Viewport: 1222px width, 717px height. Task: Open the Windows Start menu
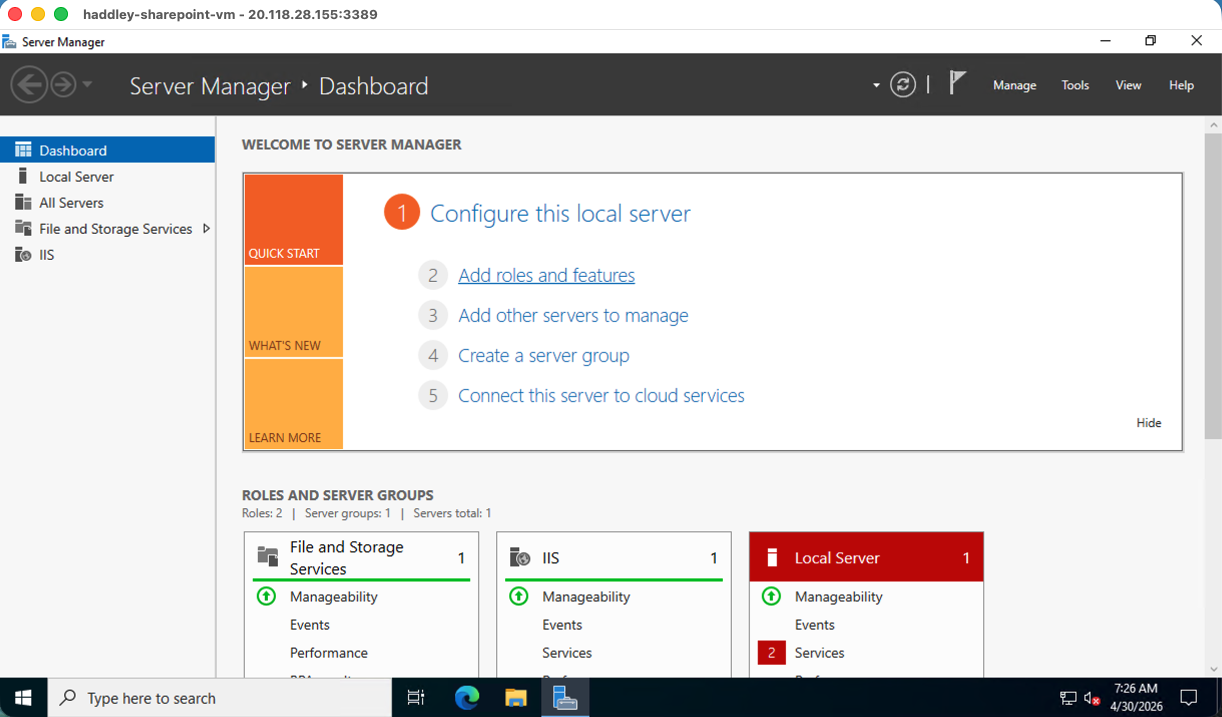[24, 698]
